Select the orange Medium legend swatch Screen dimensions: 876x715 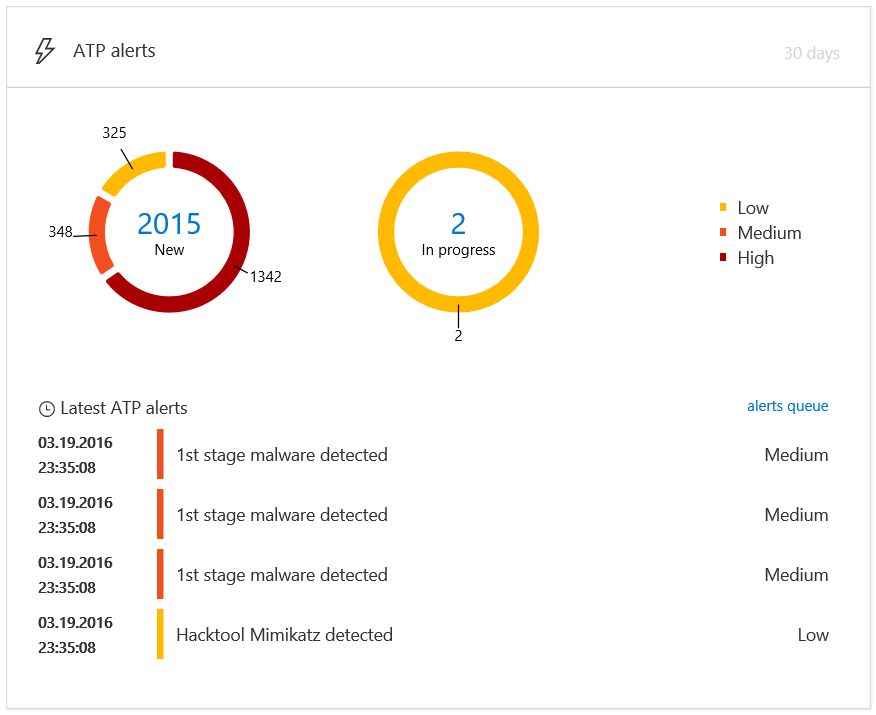(723, 233)
